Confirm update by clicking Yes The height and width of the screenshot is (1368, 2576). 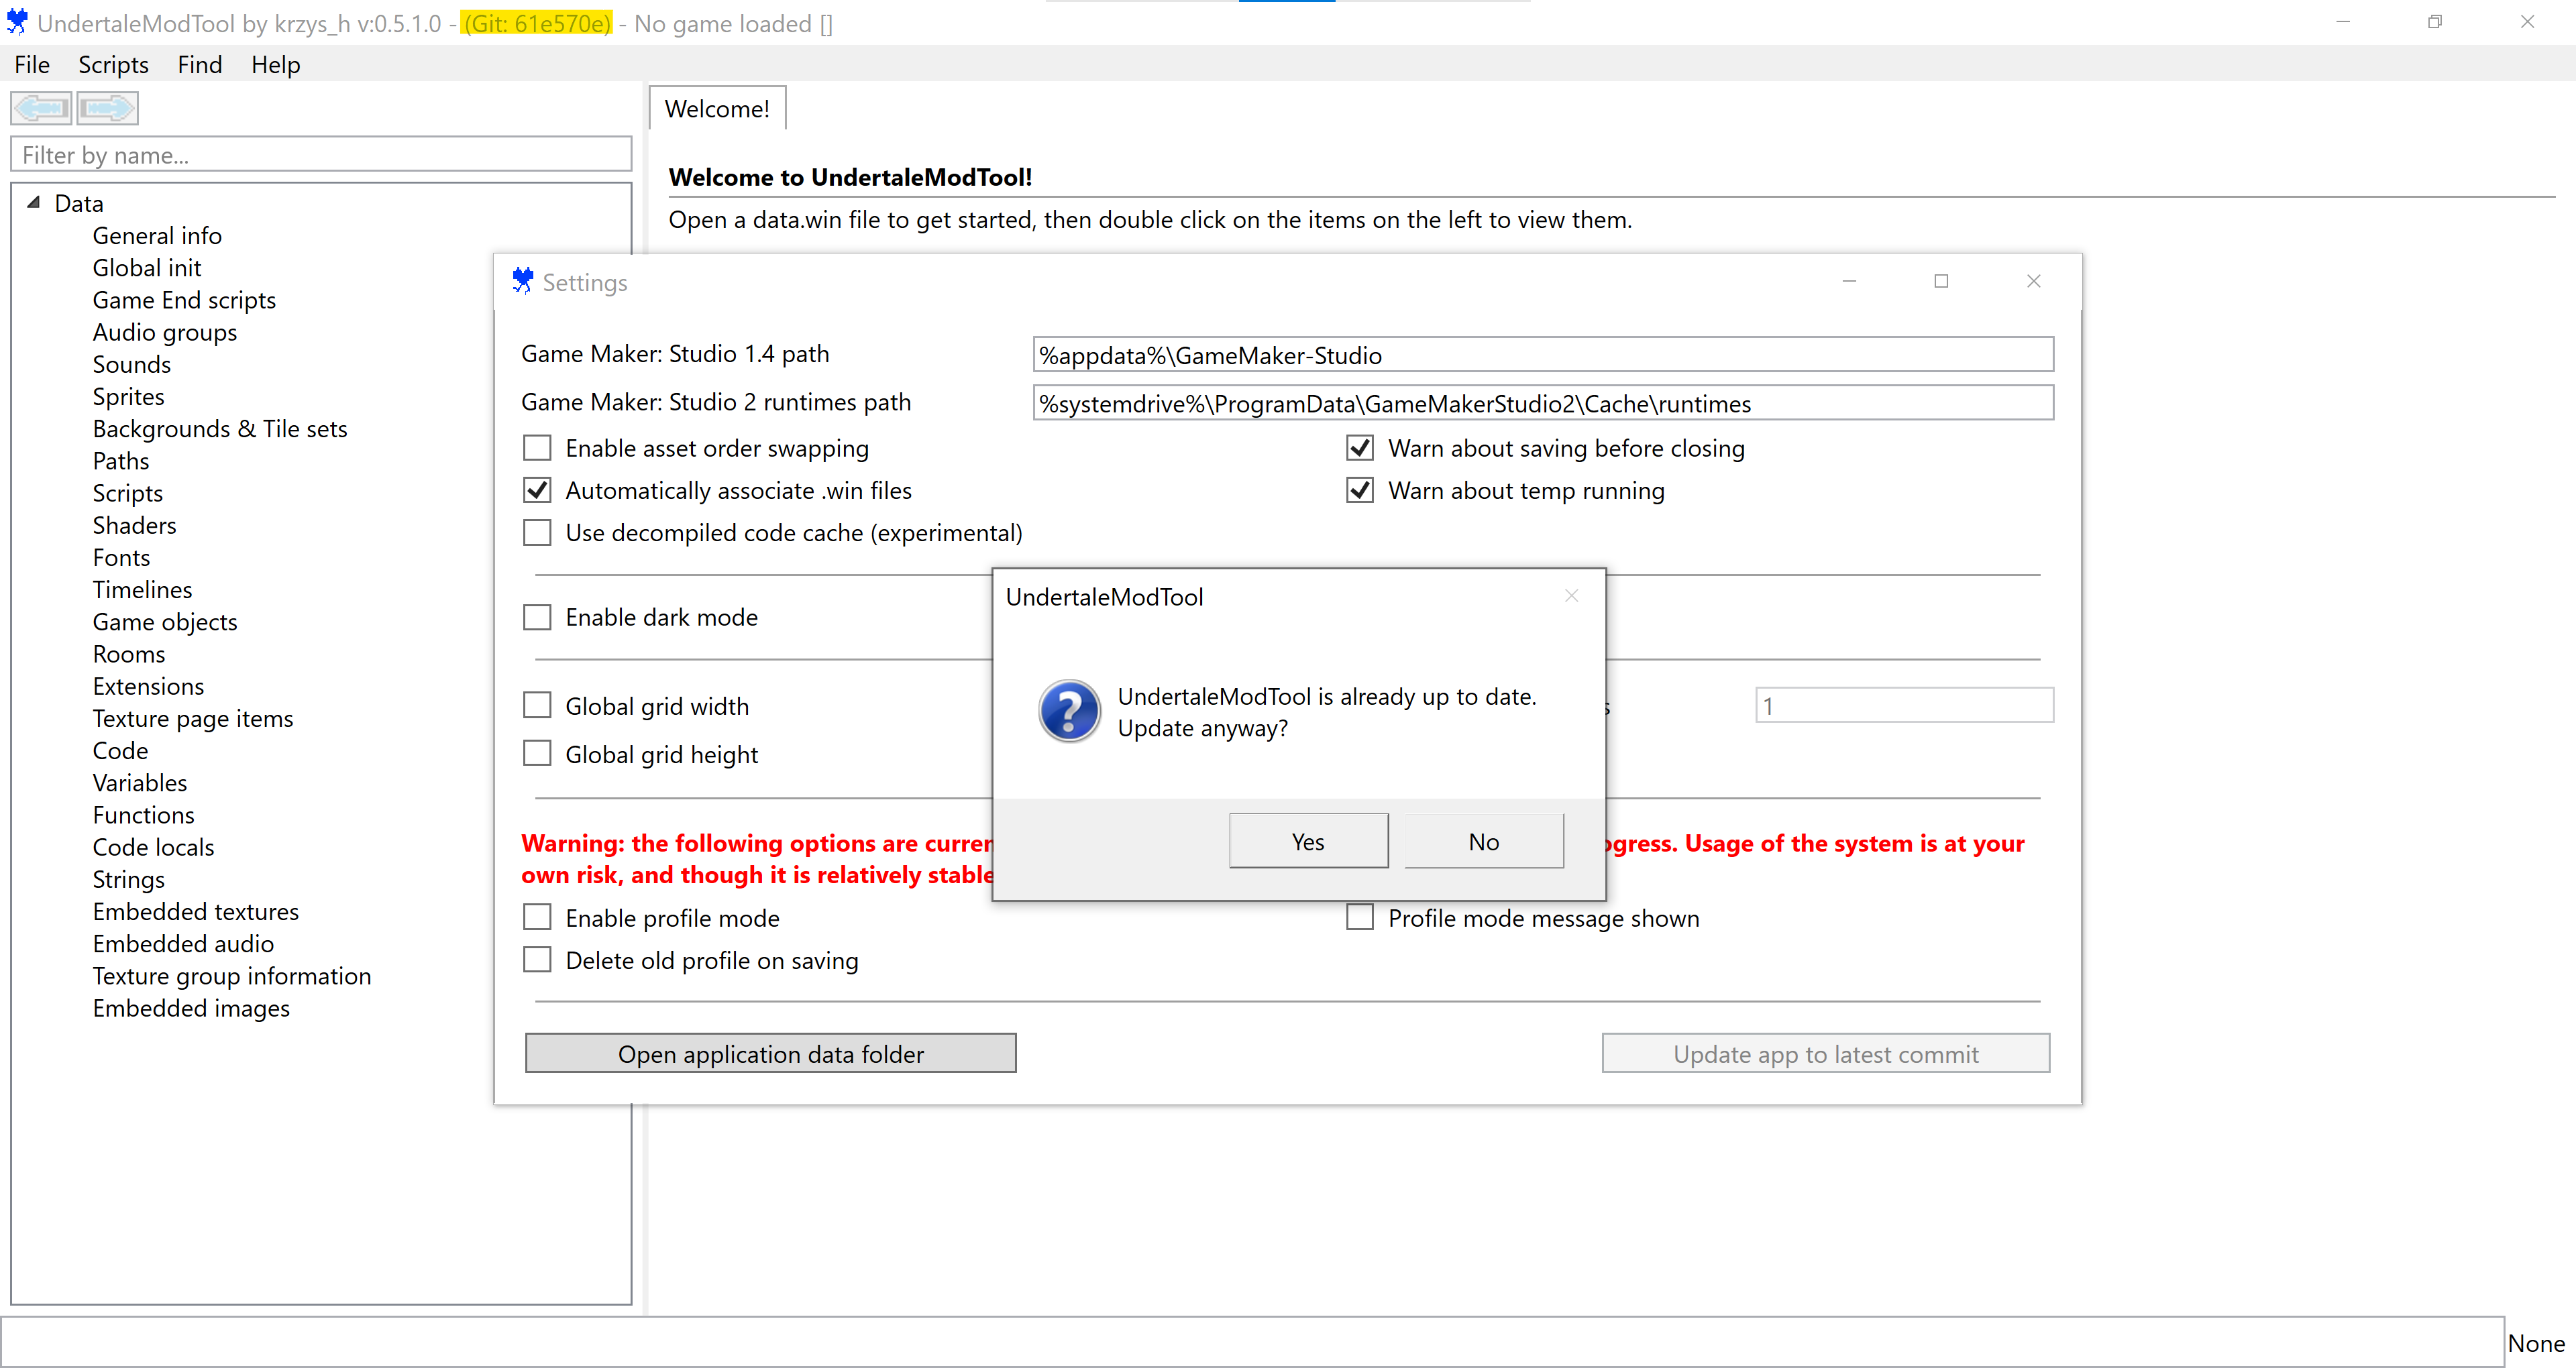1308,841
